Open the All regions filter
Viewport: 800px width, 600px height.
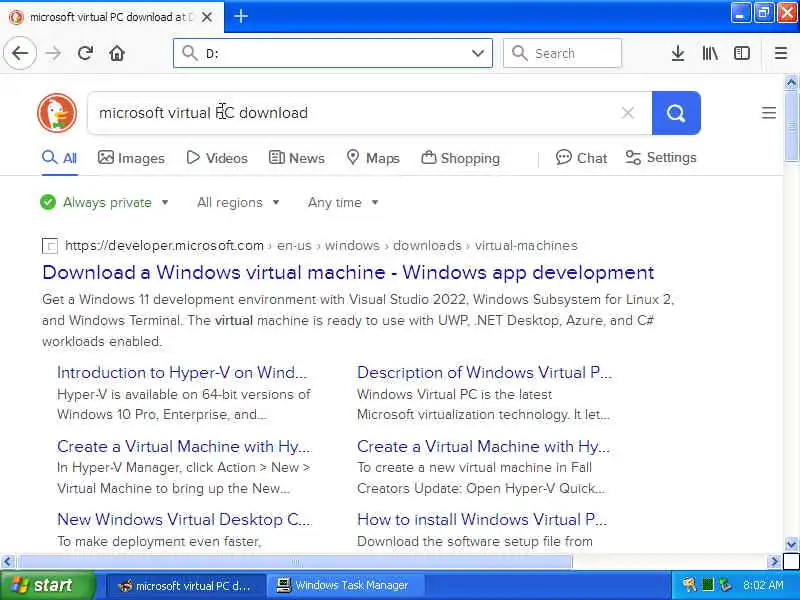pyautogui.click(x=238, y=203)
